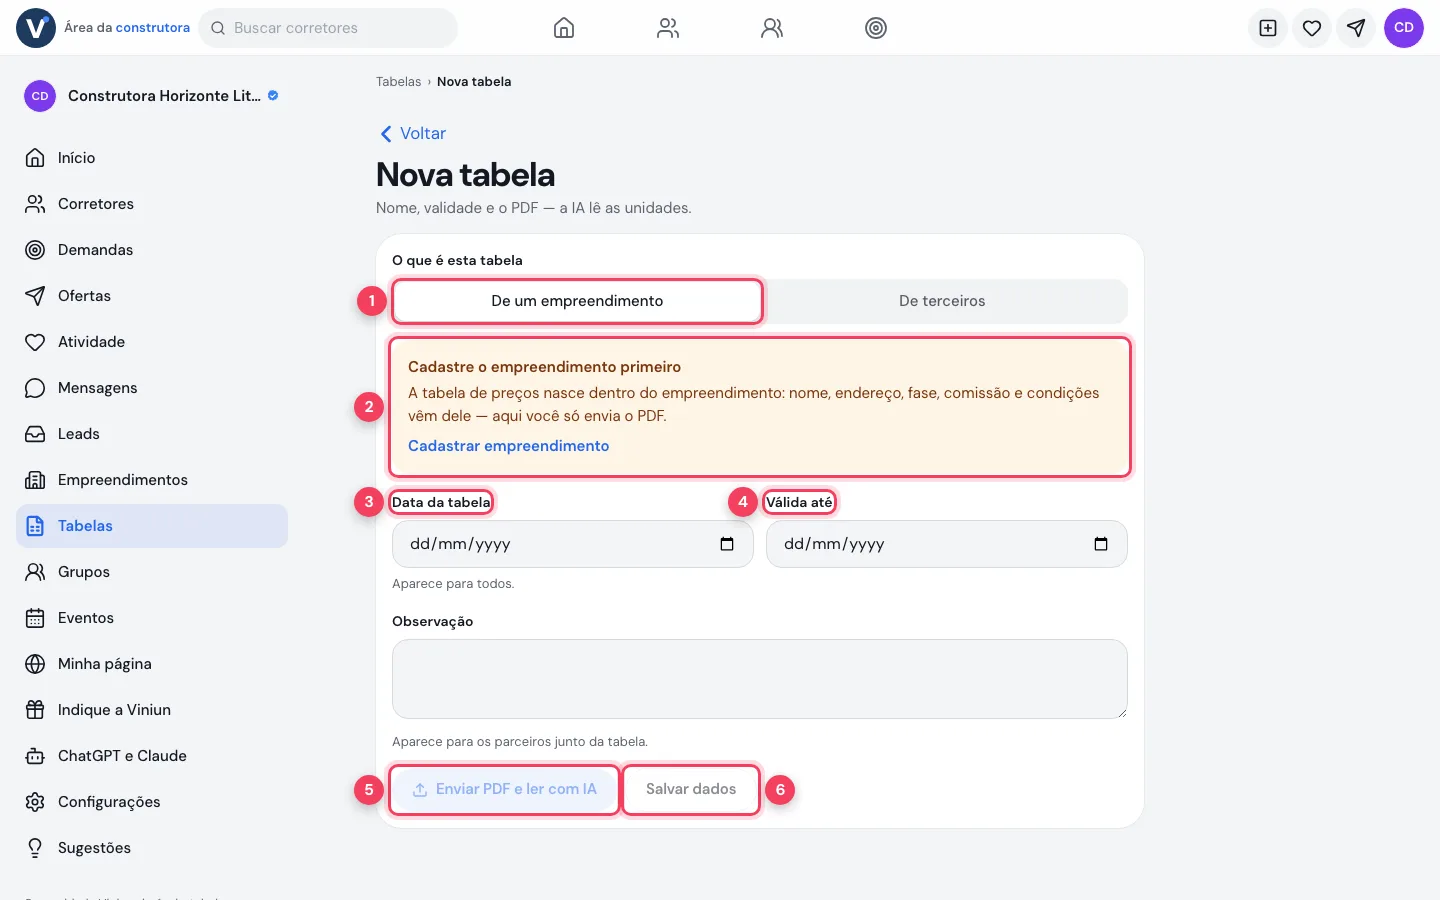Click into the Observação text area
The image size is (1440, 900).
click(x=760, y=679)
